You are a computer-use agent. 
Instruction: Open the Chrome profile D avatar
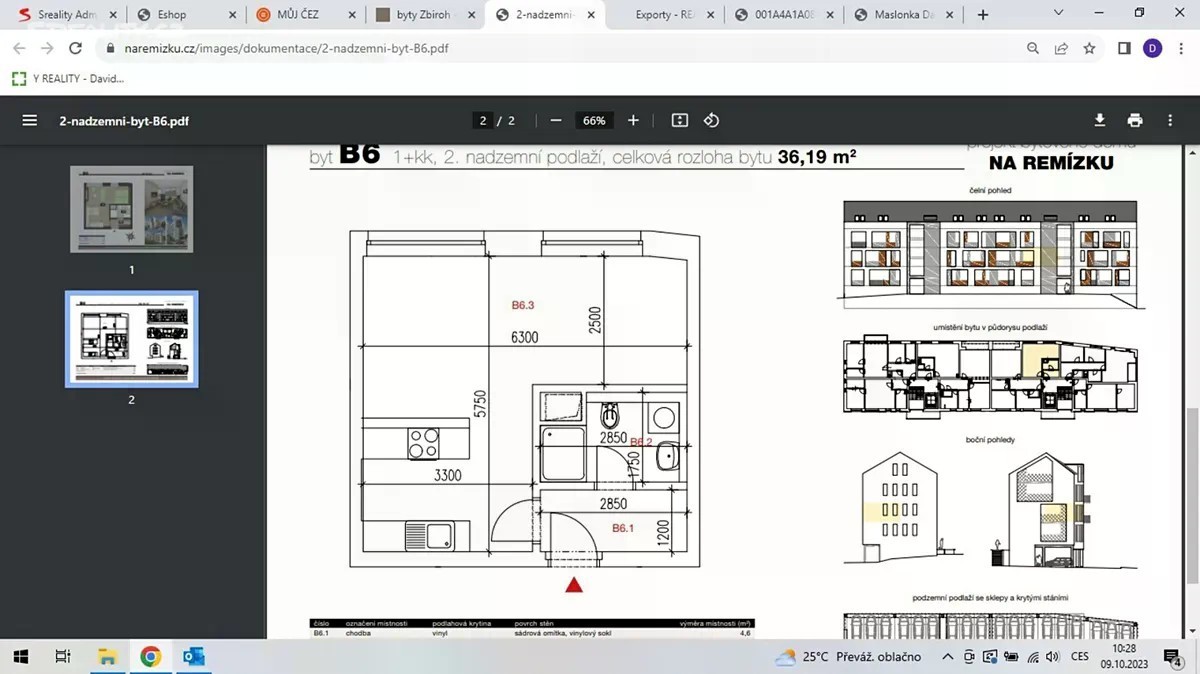(1152, 48)
